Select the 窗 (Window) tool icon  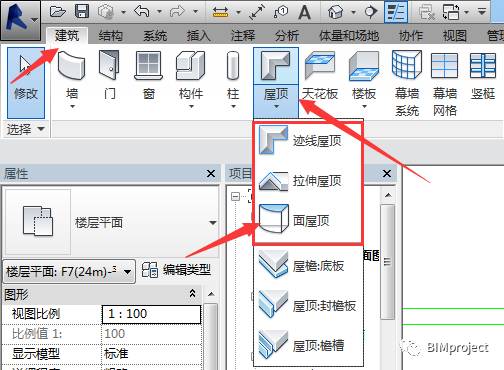149,65
